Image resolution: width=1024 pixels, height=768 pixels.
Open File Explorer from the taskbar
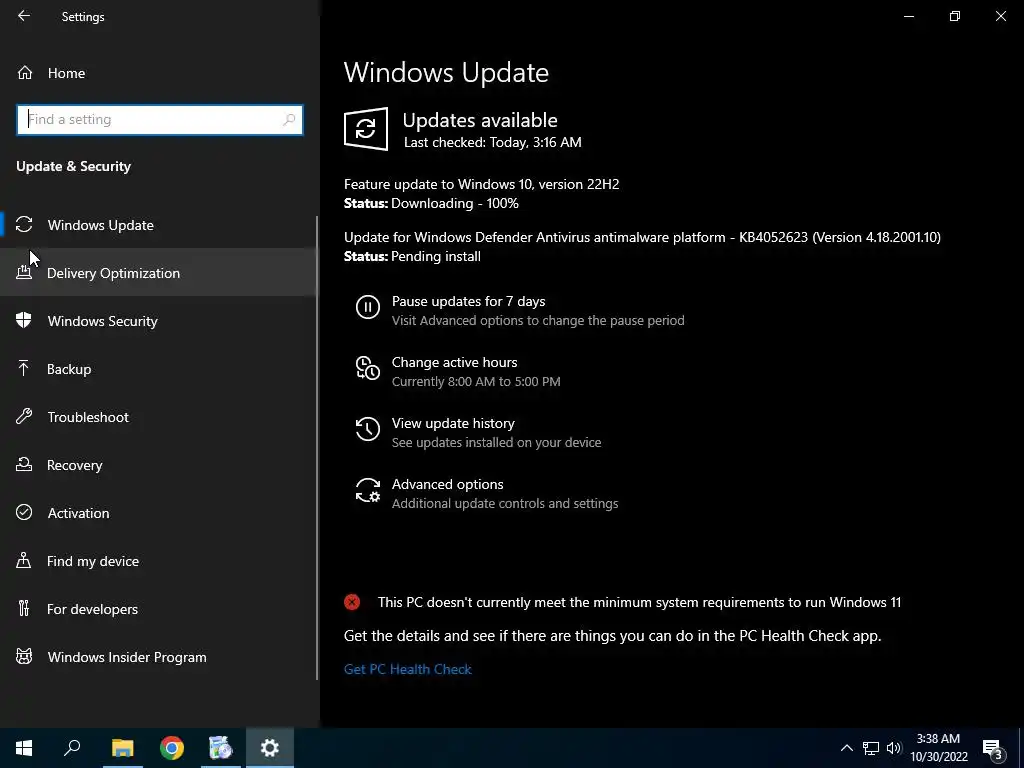pyautogui.click(x=122, y=748)
